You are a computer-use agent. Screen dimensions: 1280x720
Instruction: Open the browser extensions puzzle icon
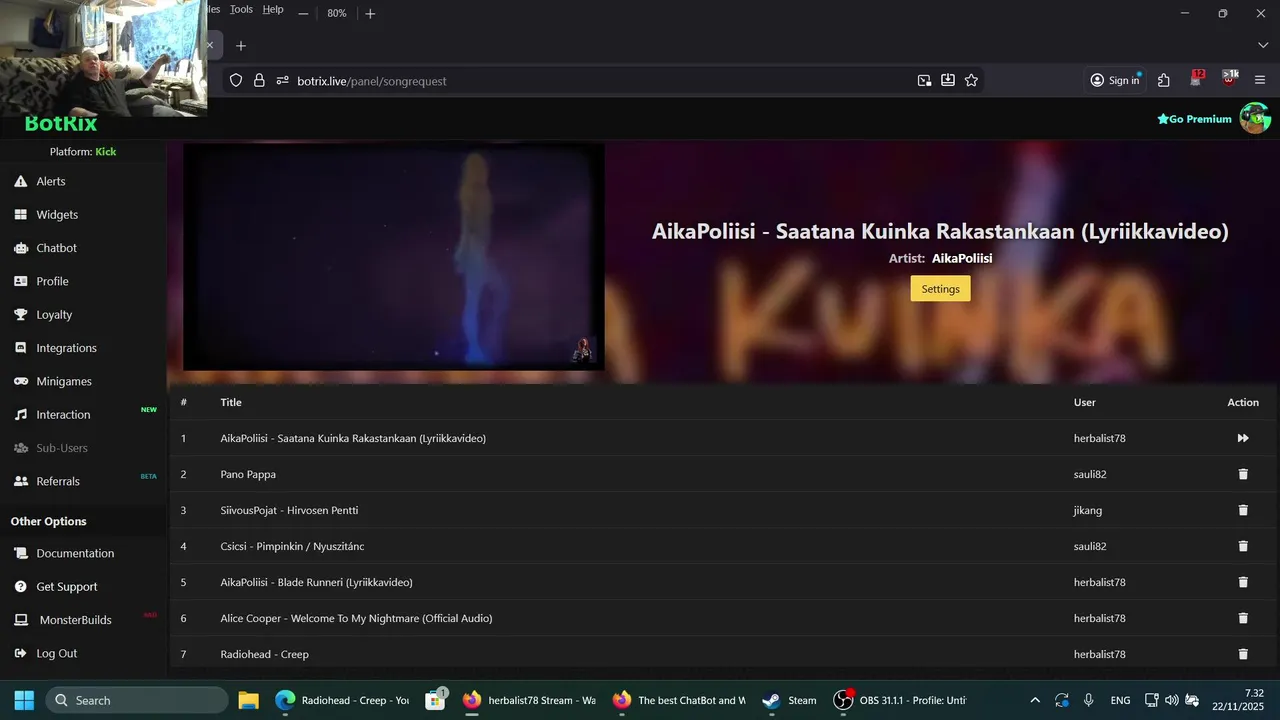1164,80
